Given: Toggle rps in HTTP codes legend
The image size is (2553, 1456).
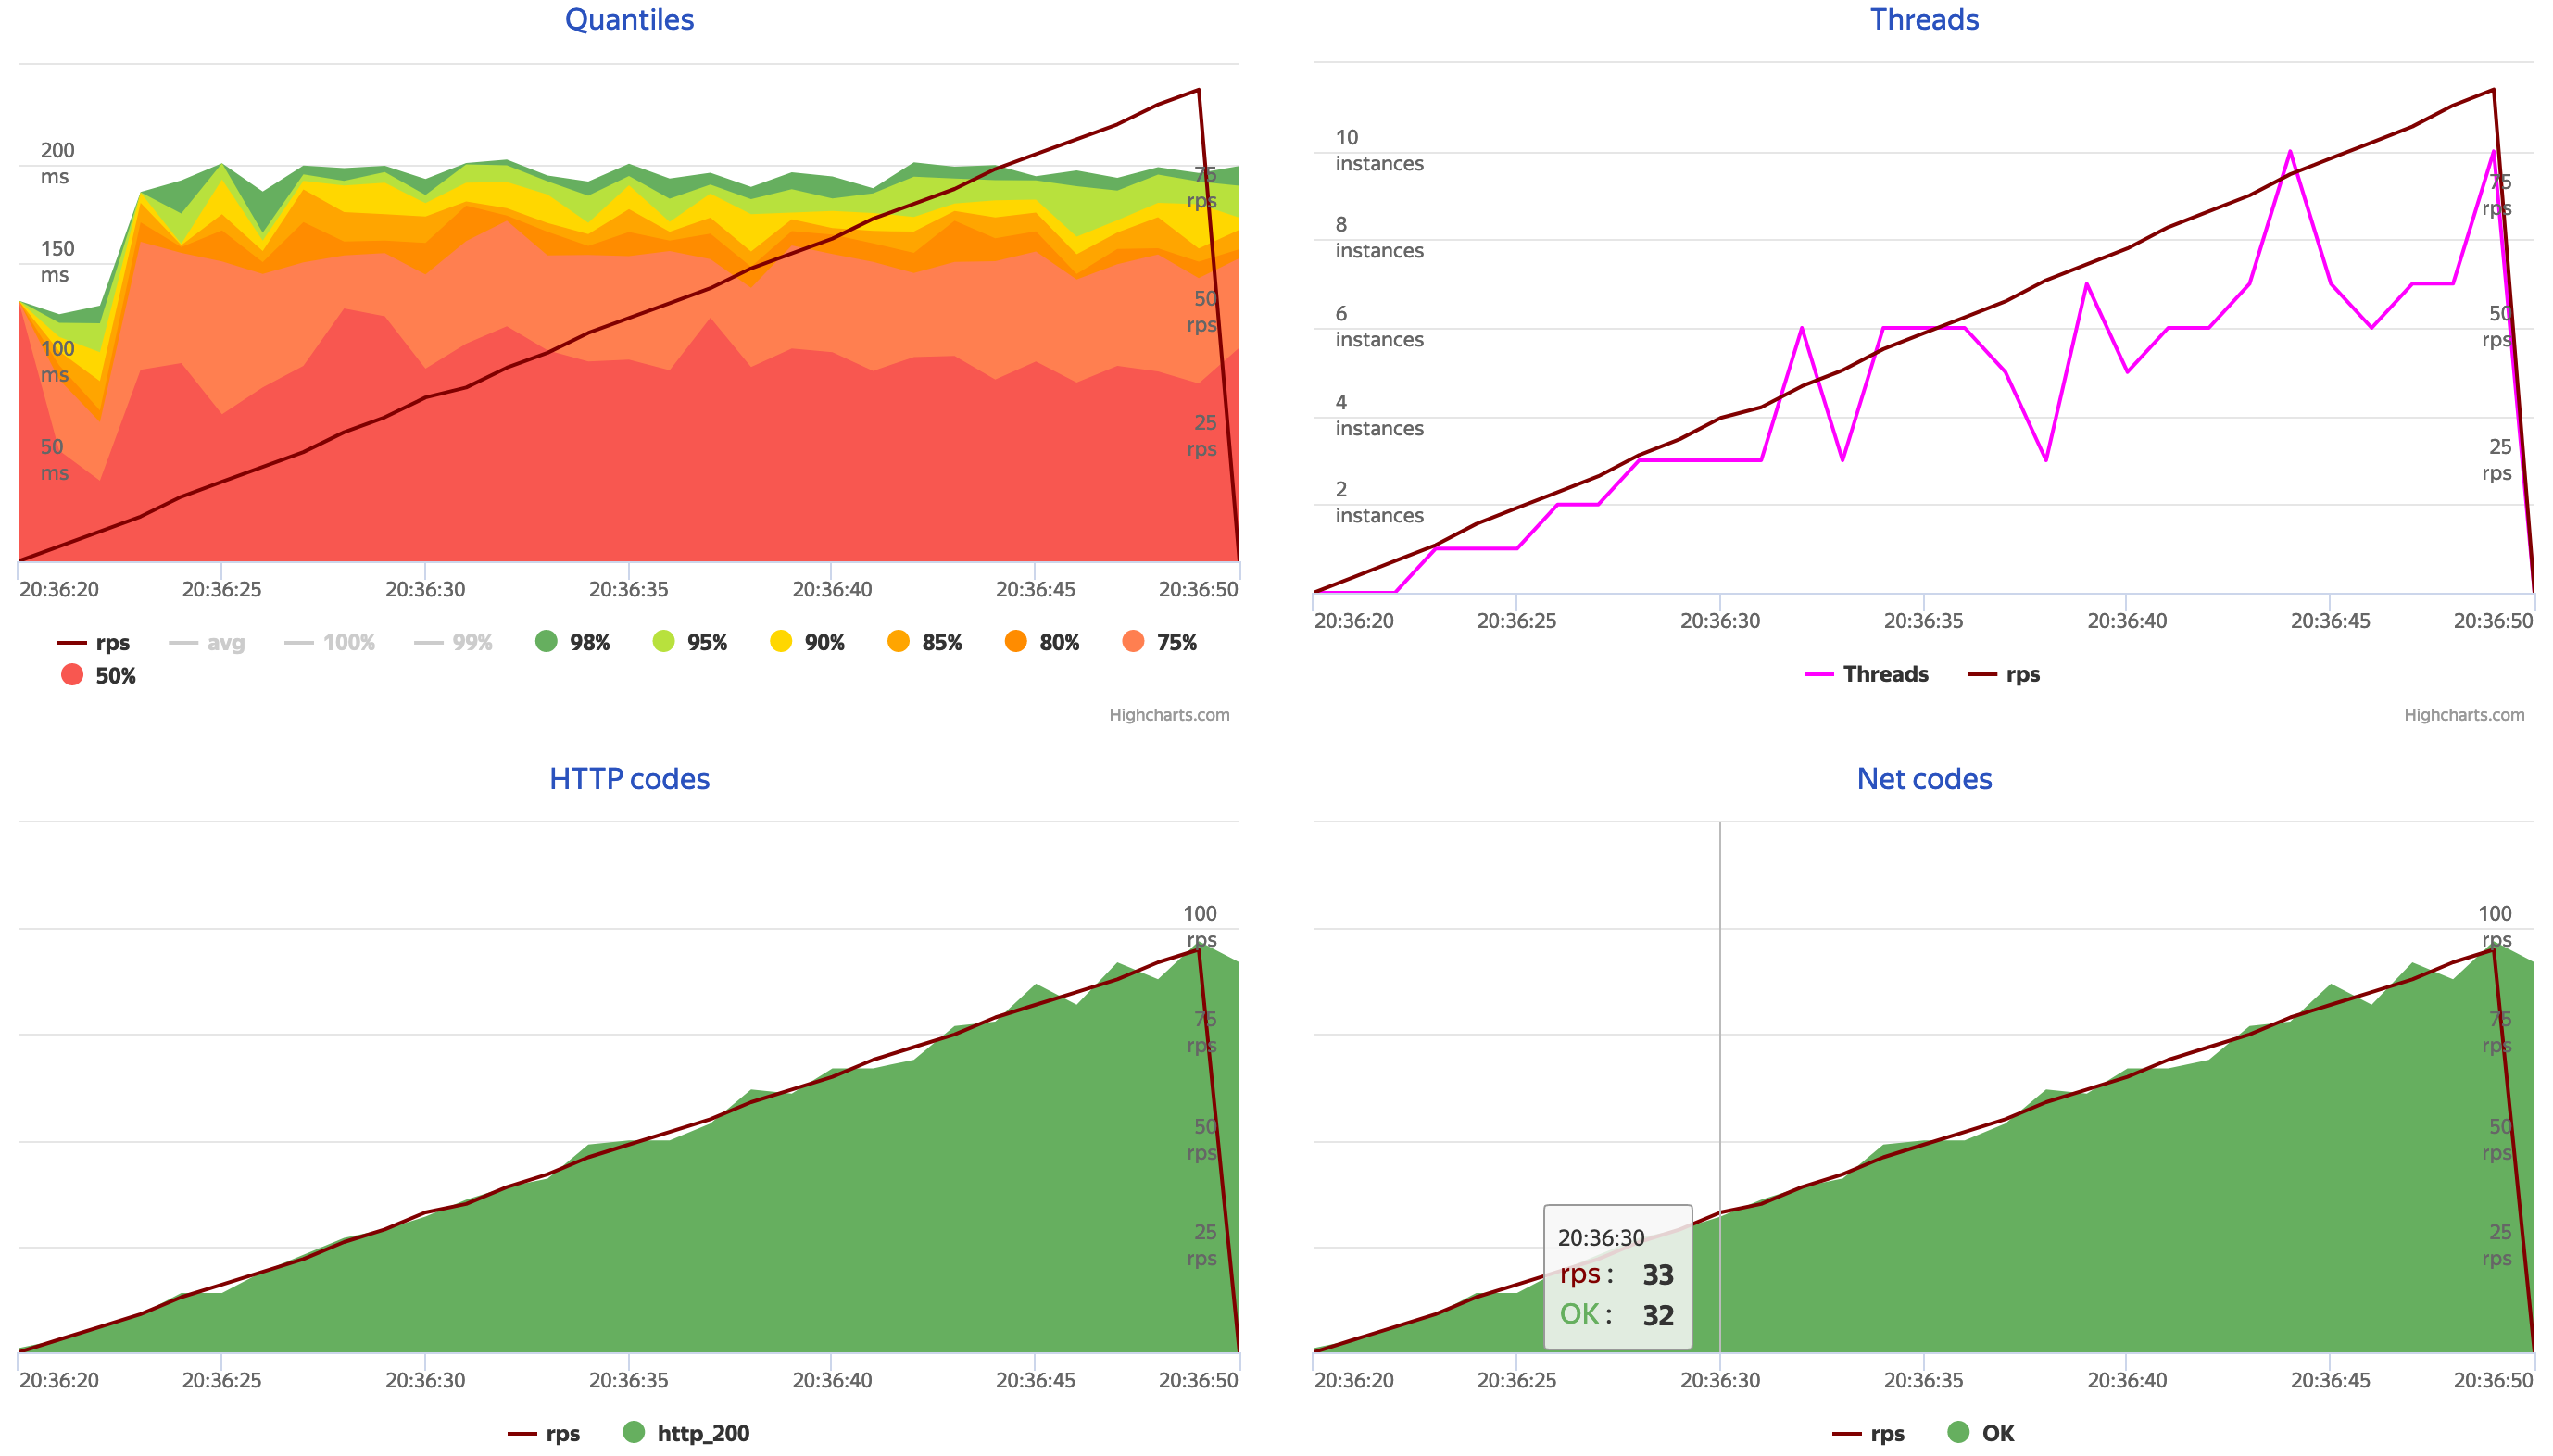Looking at the screenshot, I should point(562,1432).
